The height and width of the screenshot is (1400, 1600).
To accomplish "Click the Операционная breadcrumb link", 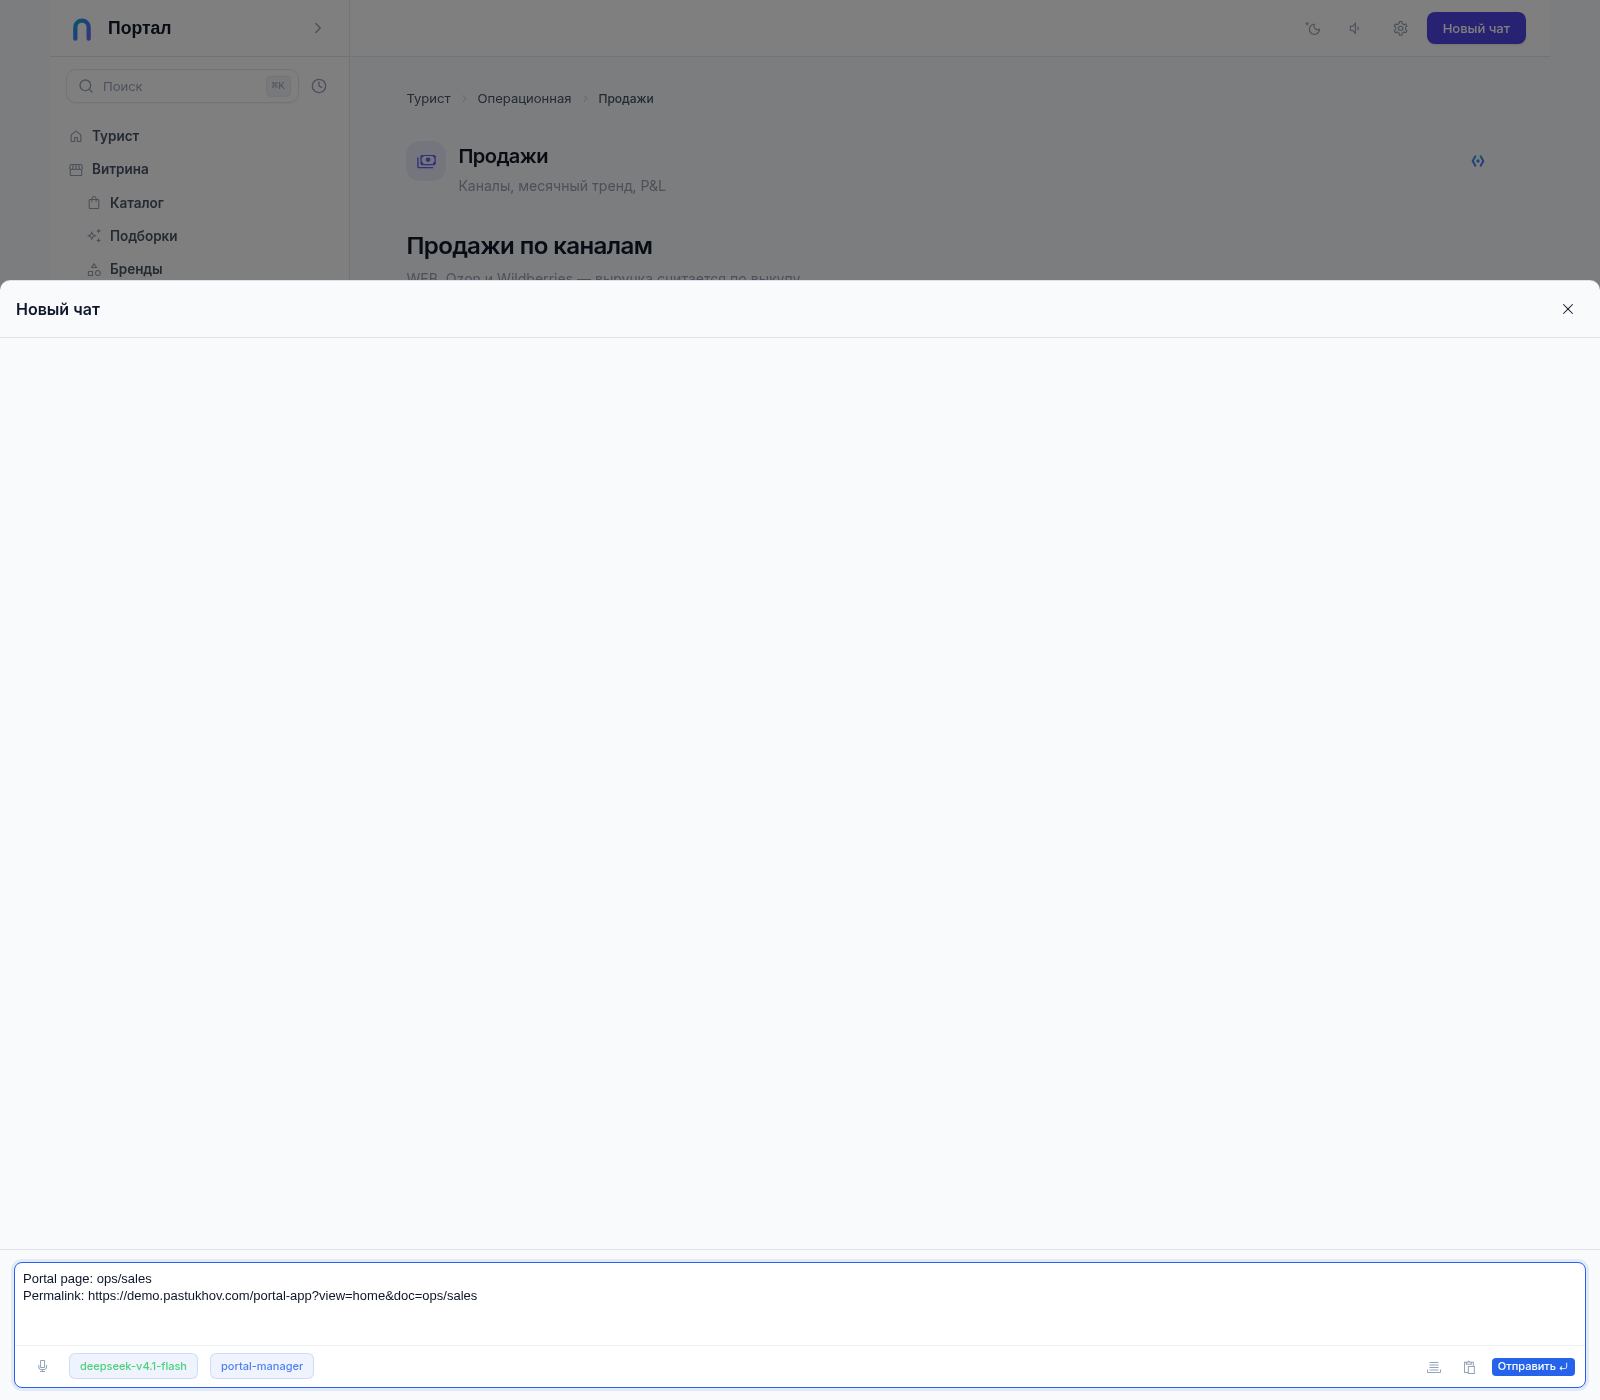I will 524,98.
